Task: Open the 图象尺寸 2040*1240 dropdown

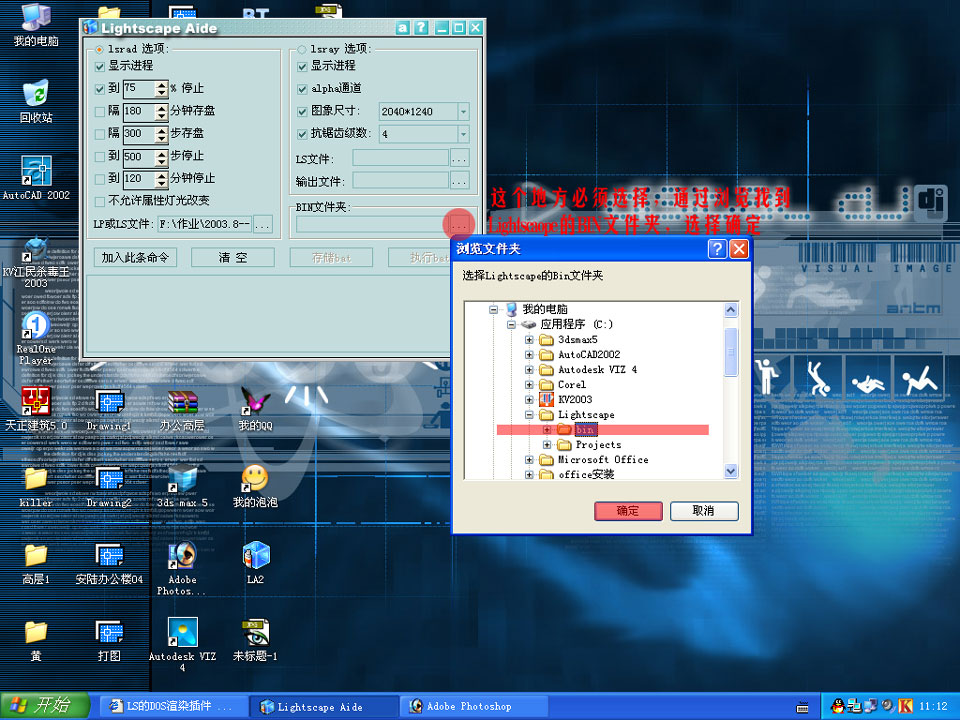Action: (x=463, y=111)
